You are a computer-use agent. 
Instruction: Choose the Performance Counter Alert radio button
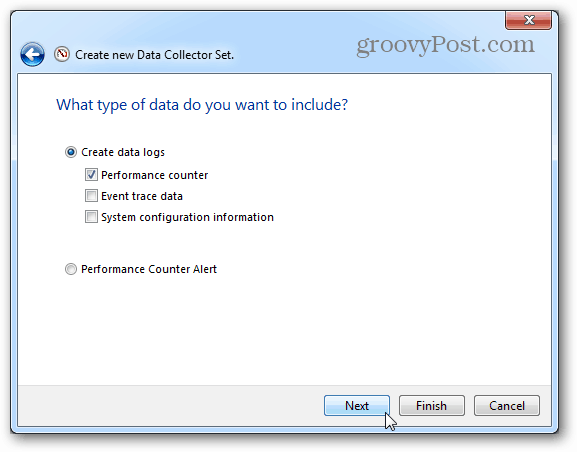(x=71, y=269)
